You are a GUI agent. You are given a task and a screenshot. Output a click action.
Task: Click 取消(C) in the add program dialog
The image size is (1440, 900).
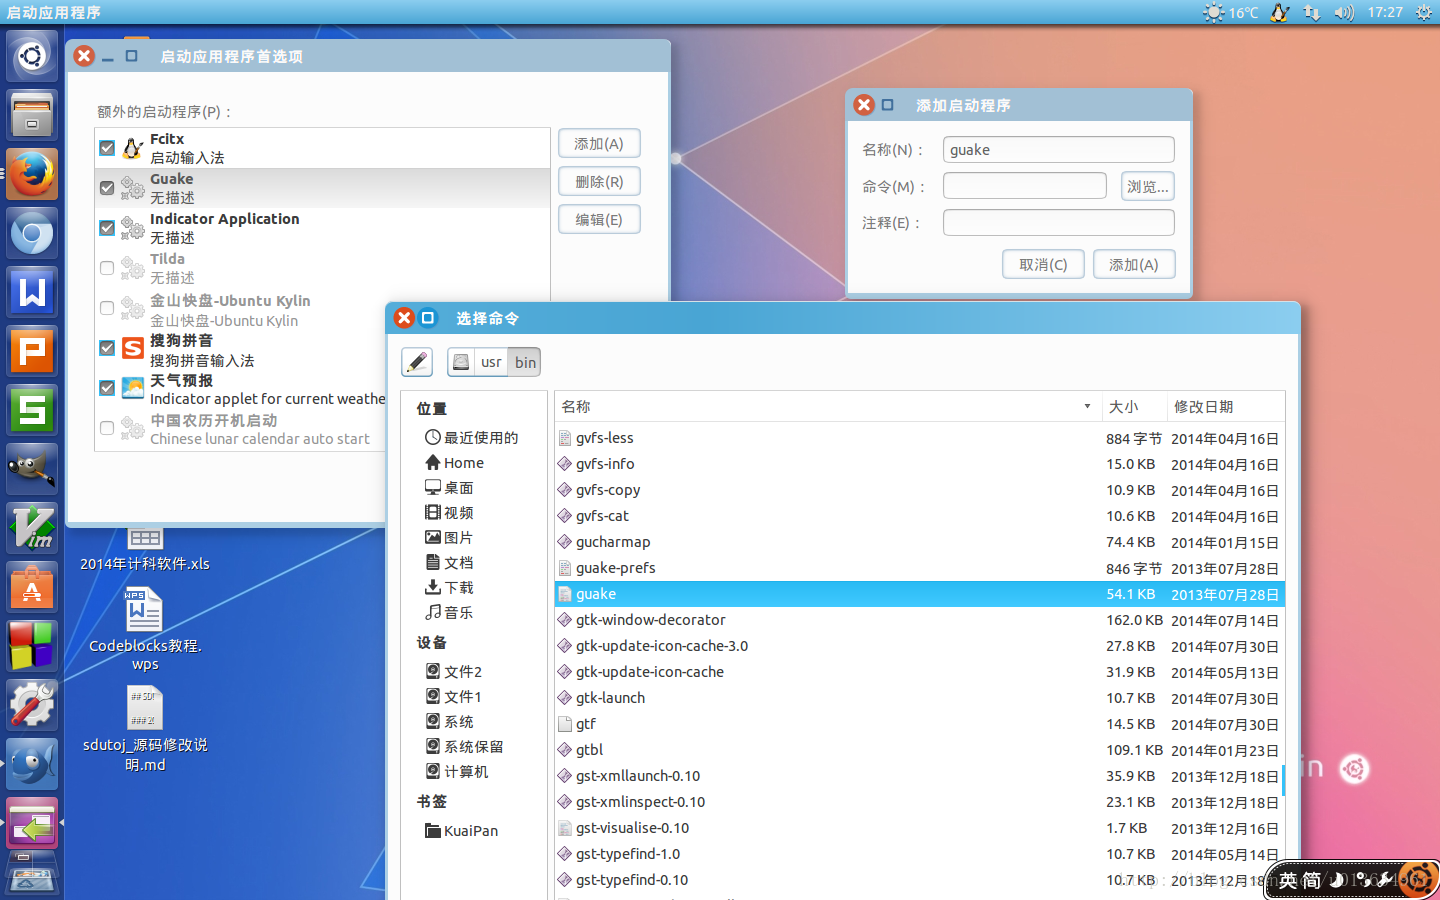(1043, 264)
